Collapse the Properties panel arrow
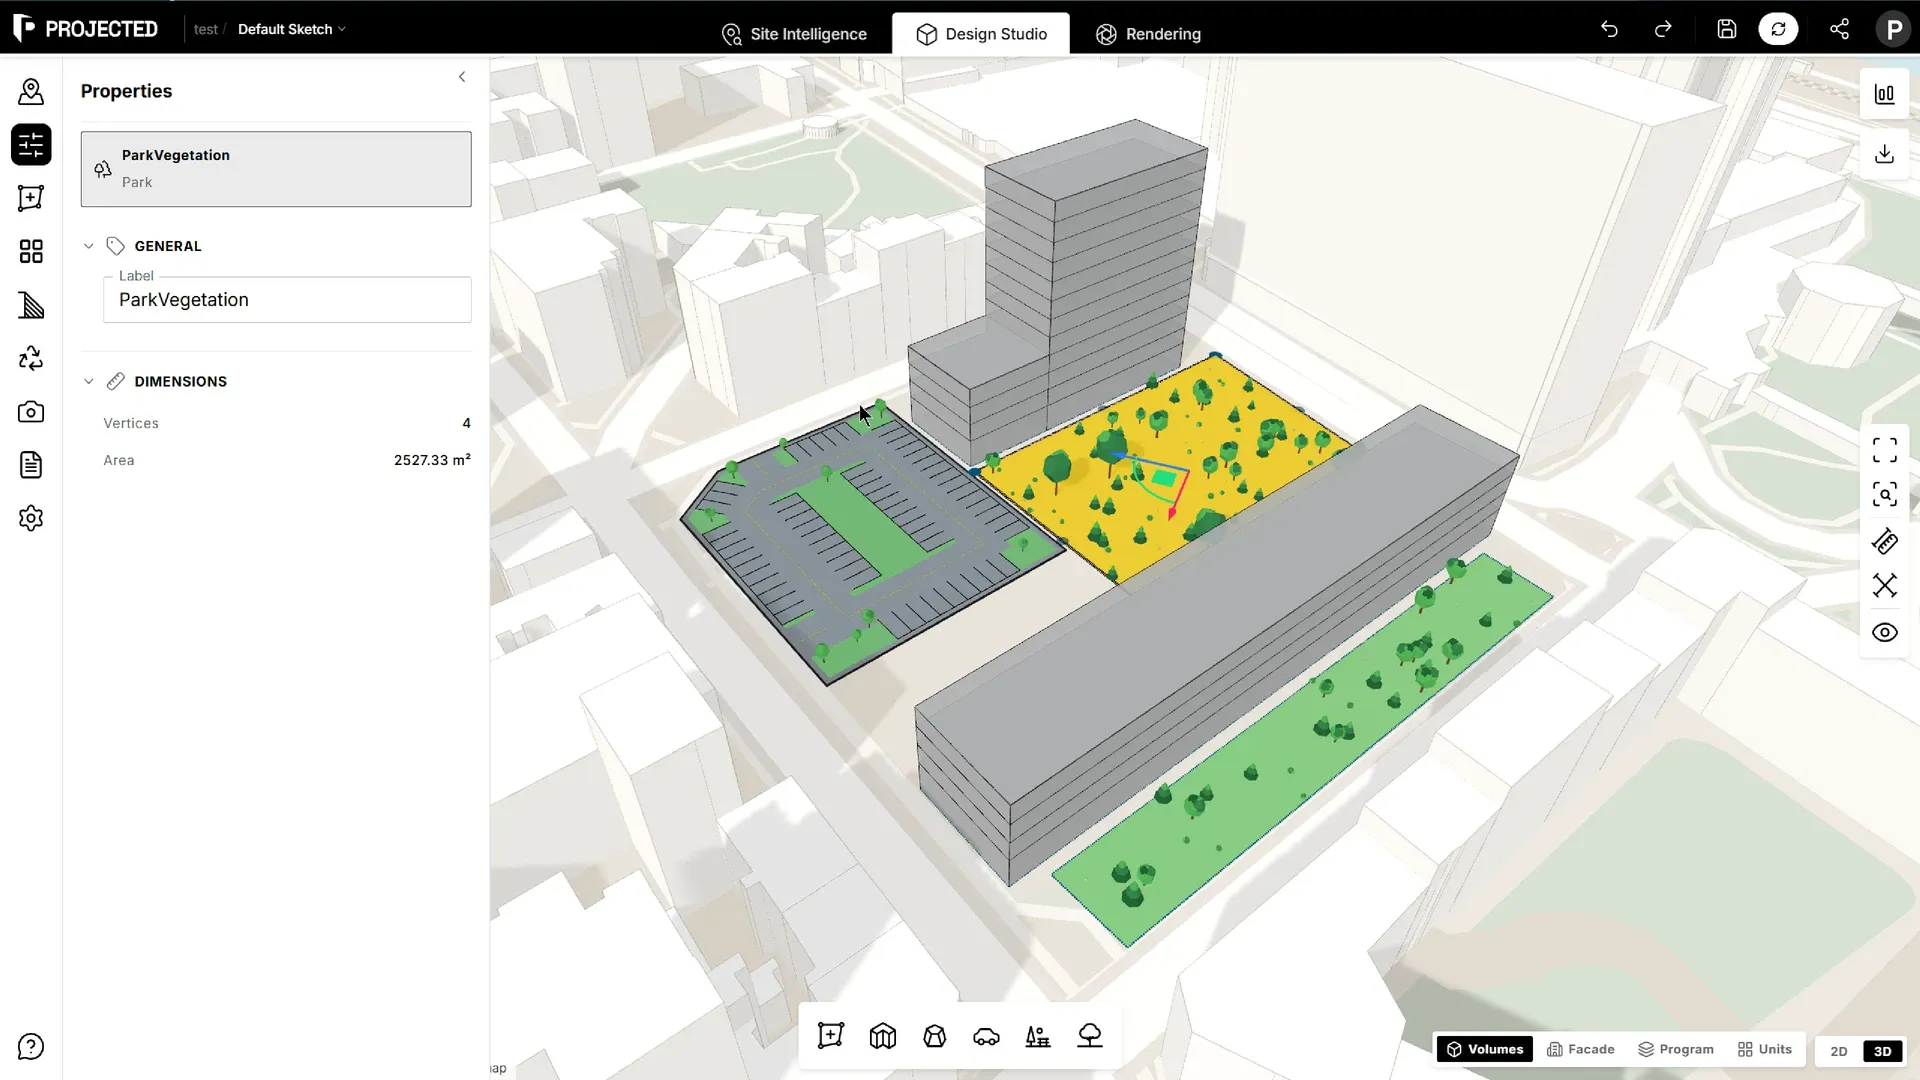Image resolution: width=1920 pixels, height=1080 pixels. (x=462, y=77)
